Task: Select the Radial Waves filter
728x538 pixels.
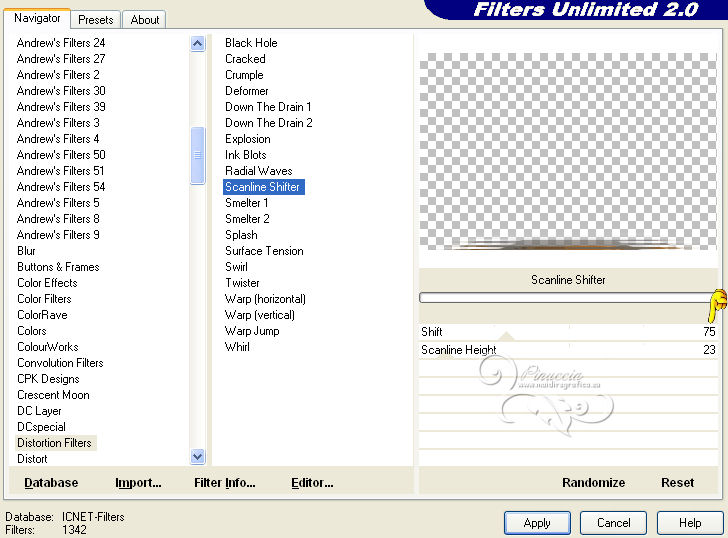Action: 259,171
